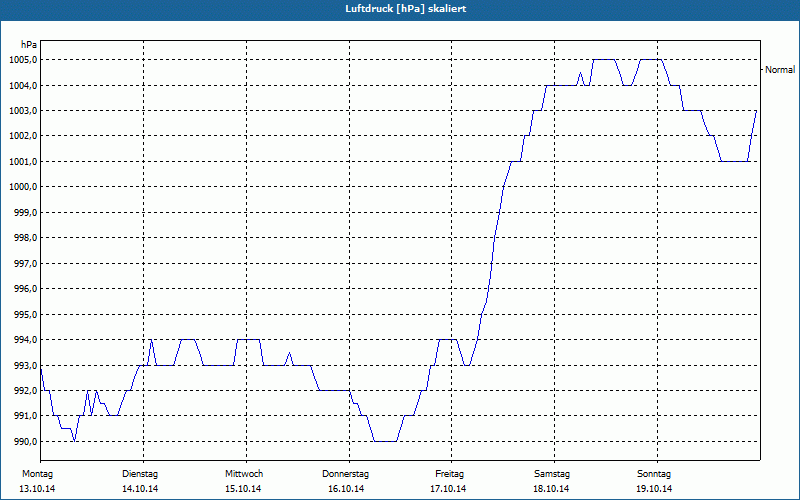The image size is (800, 500).
Task: Click the 998,0 axis value
Action: pyautogui.click(x=26, y=238)
